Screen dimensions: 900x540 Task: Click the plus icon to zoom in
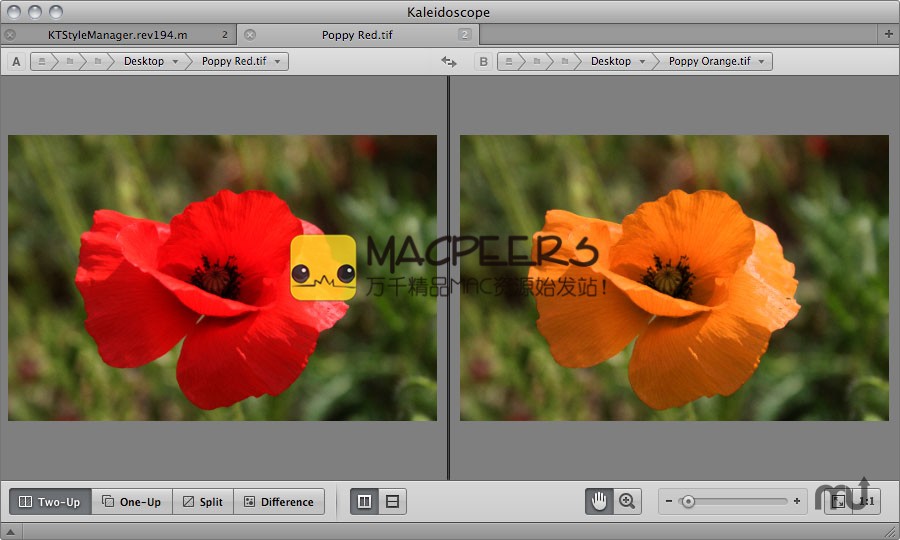(x=797, y=502)
